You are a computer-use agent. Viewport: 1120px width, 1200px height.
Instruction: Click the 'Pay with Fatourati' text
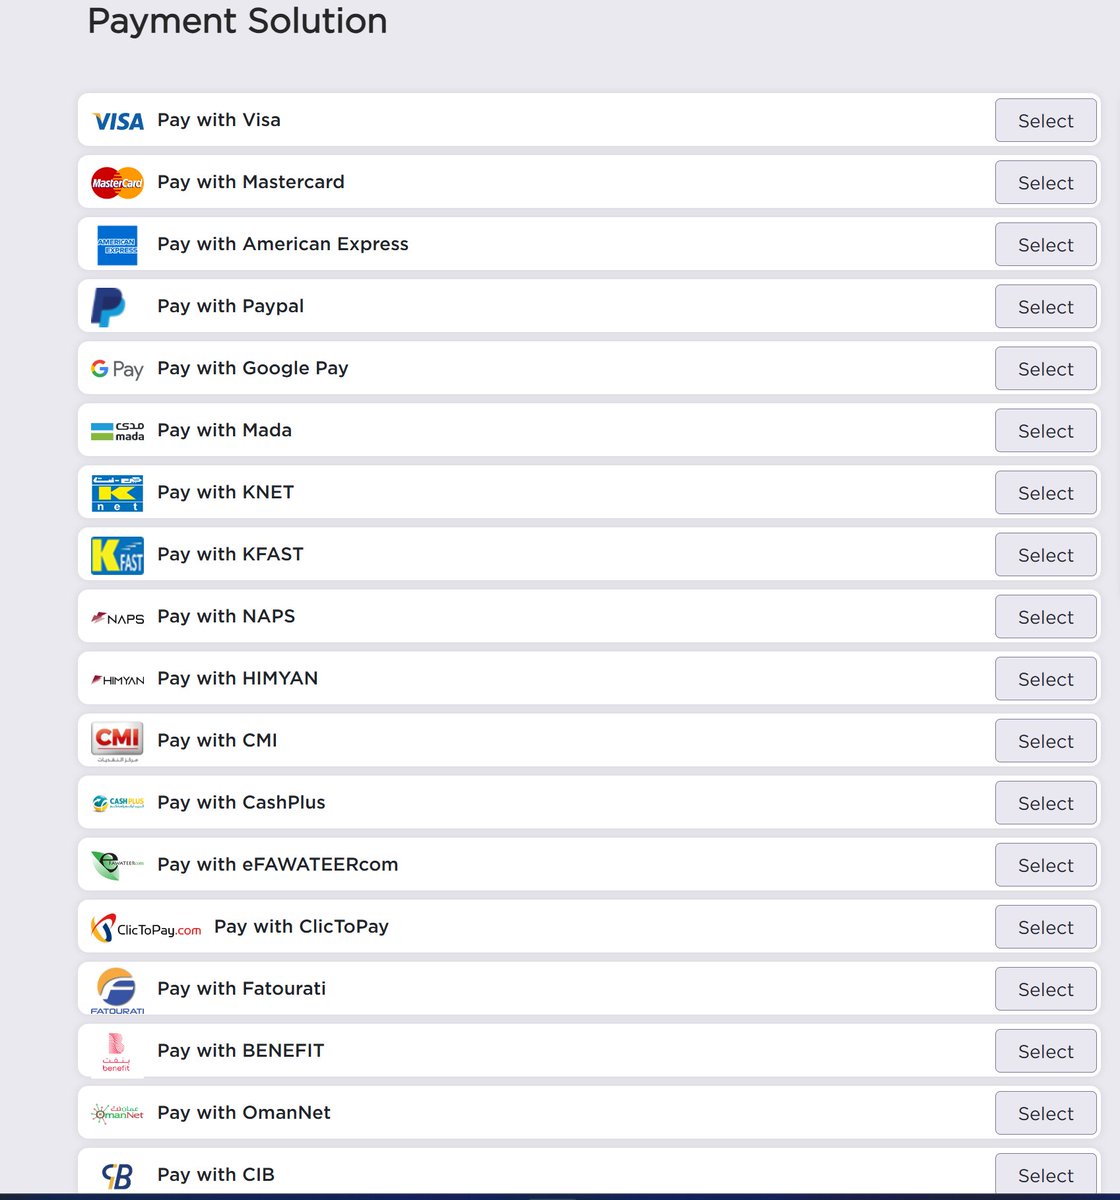click(x=242, y=988)
